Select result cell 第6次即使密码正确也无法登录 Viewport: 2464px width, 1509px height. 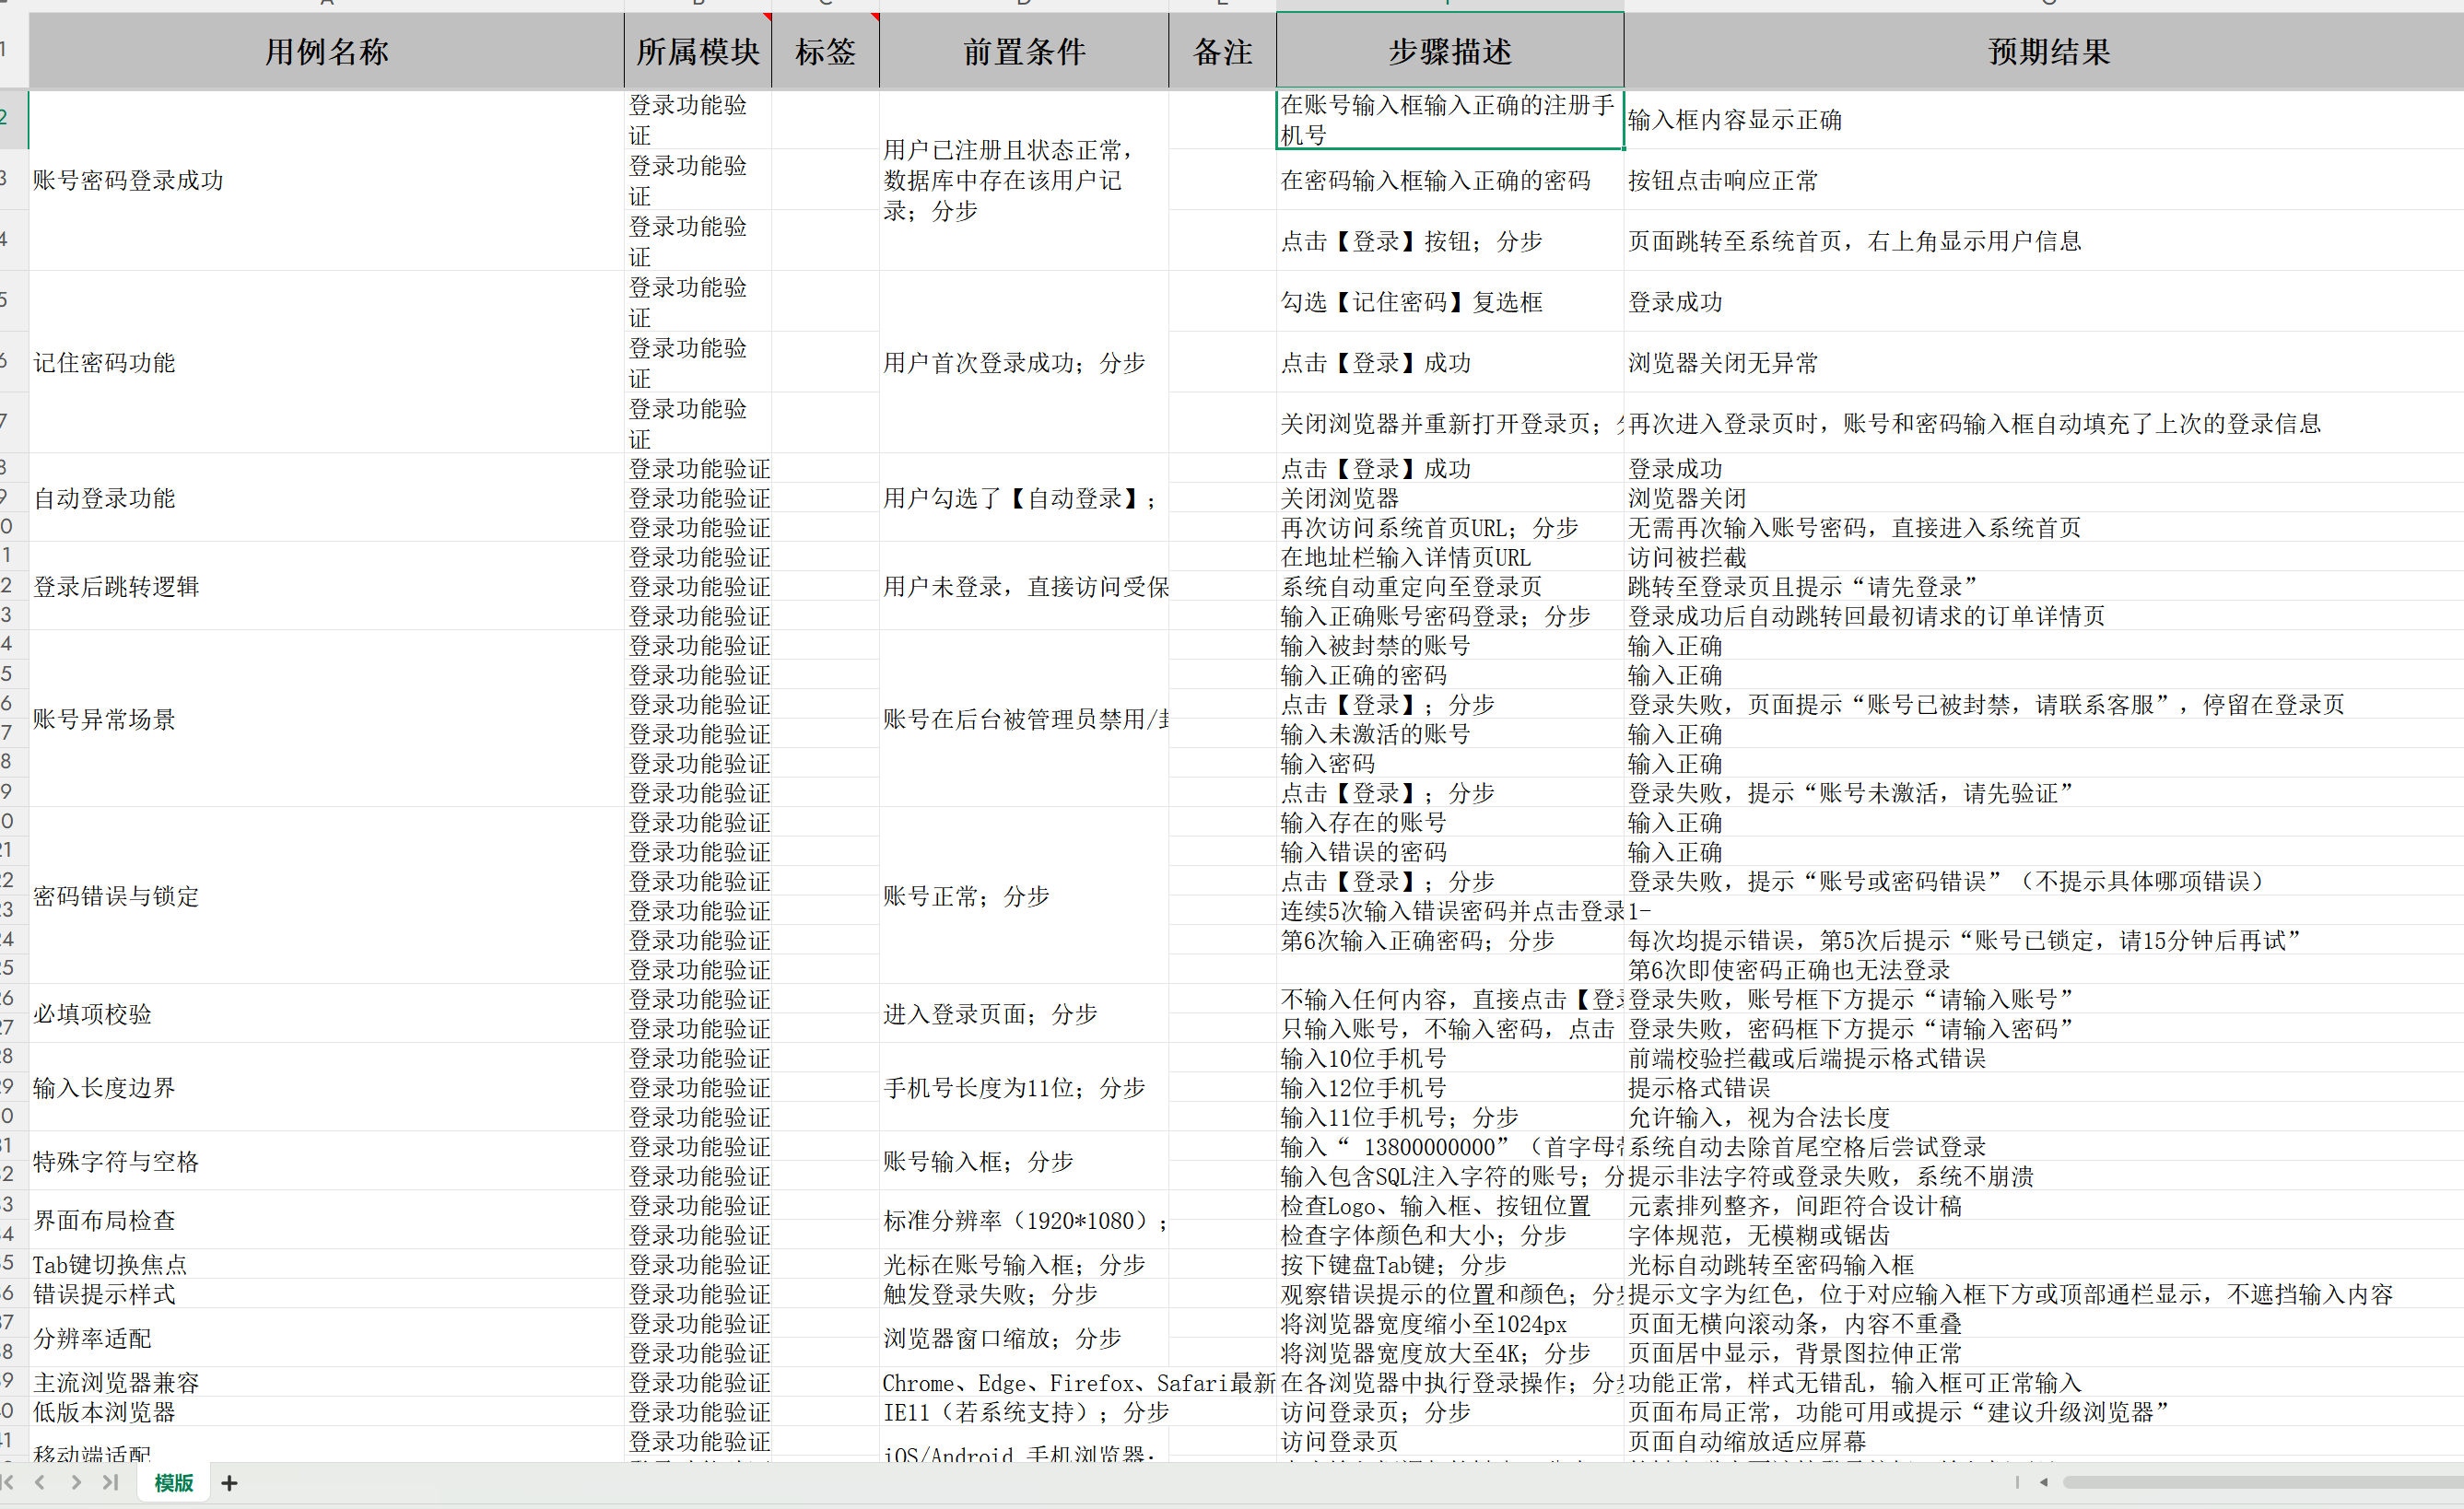coord(2044,969)
